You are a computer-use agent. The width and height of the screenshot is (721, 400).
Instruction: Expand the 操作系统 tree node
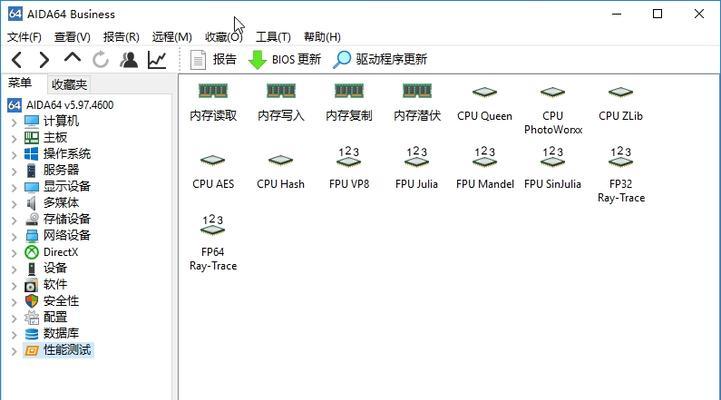(x=13, y=155)
